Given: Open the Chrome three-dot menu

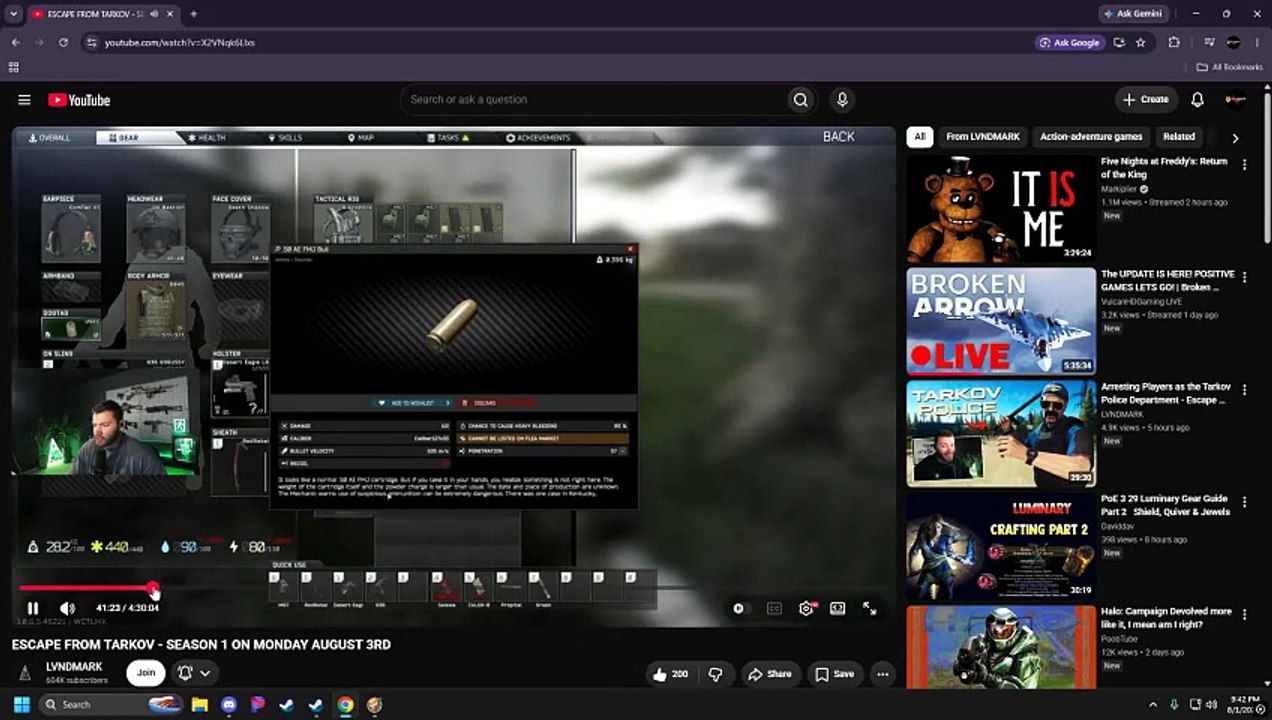Looking at the screenshot, I should (x=1258, y=43).
